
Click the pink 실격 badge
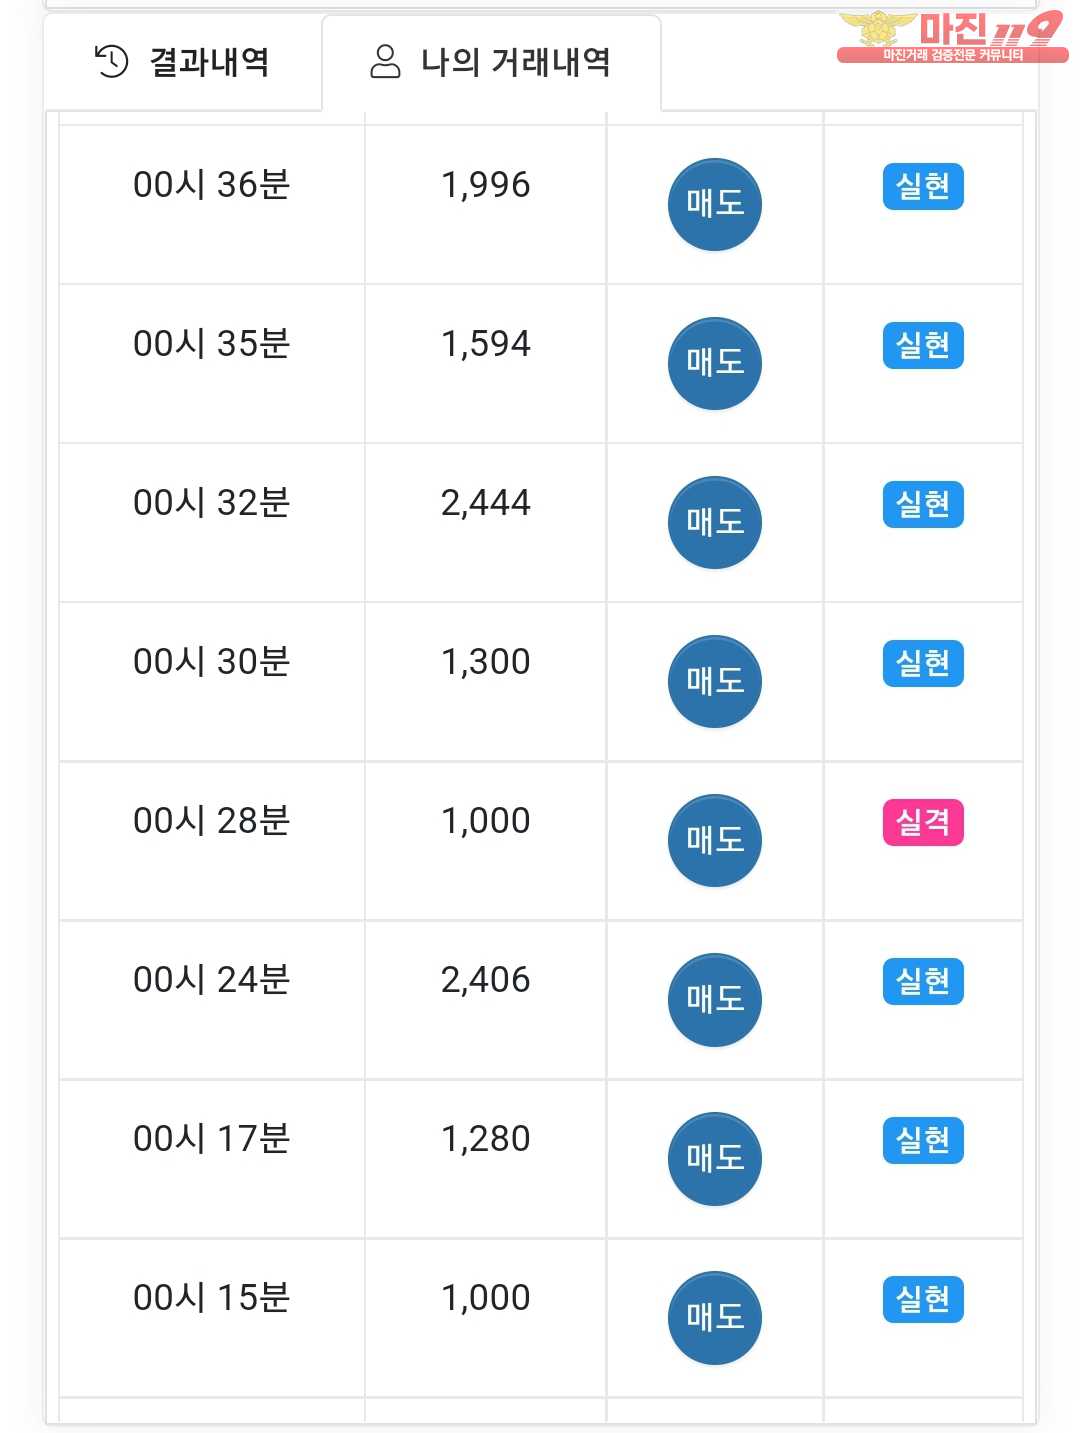pos(923,822)
